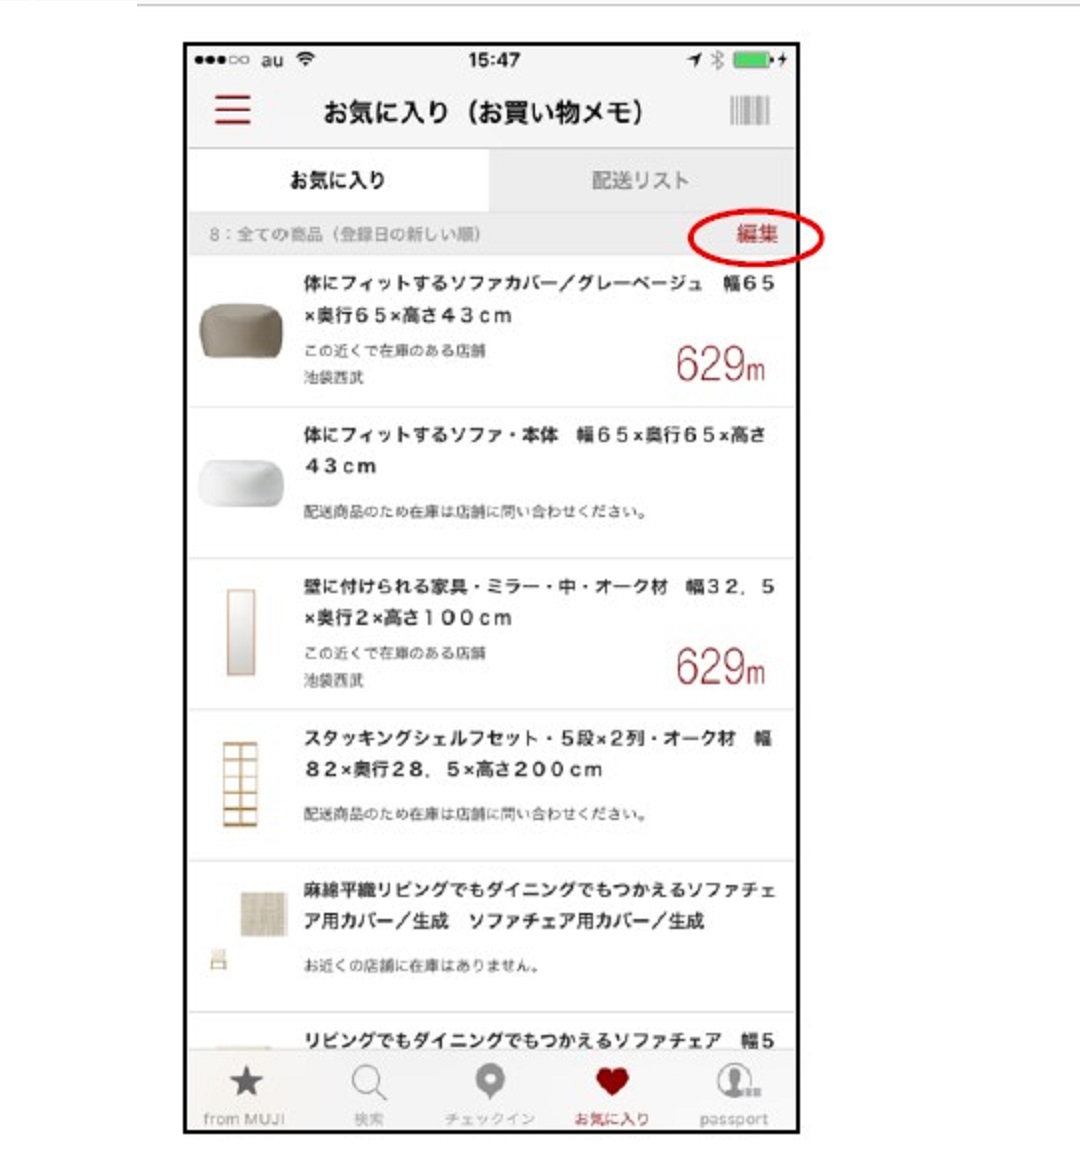Tap the barcode scanner icon
The width and height of the screenshot is (1080, 1168).
coord(749,110)
